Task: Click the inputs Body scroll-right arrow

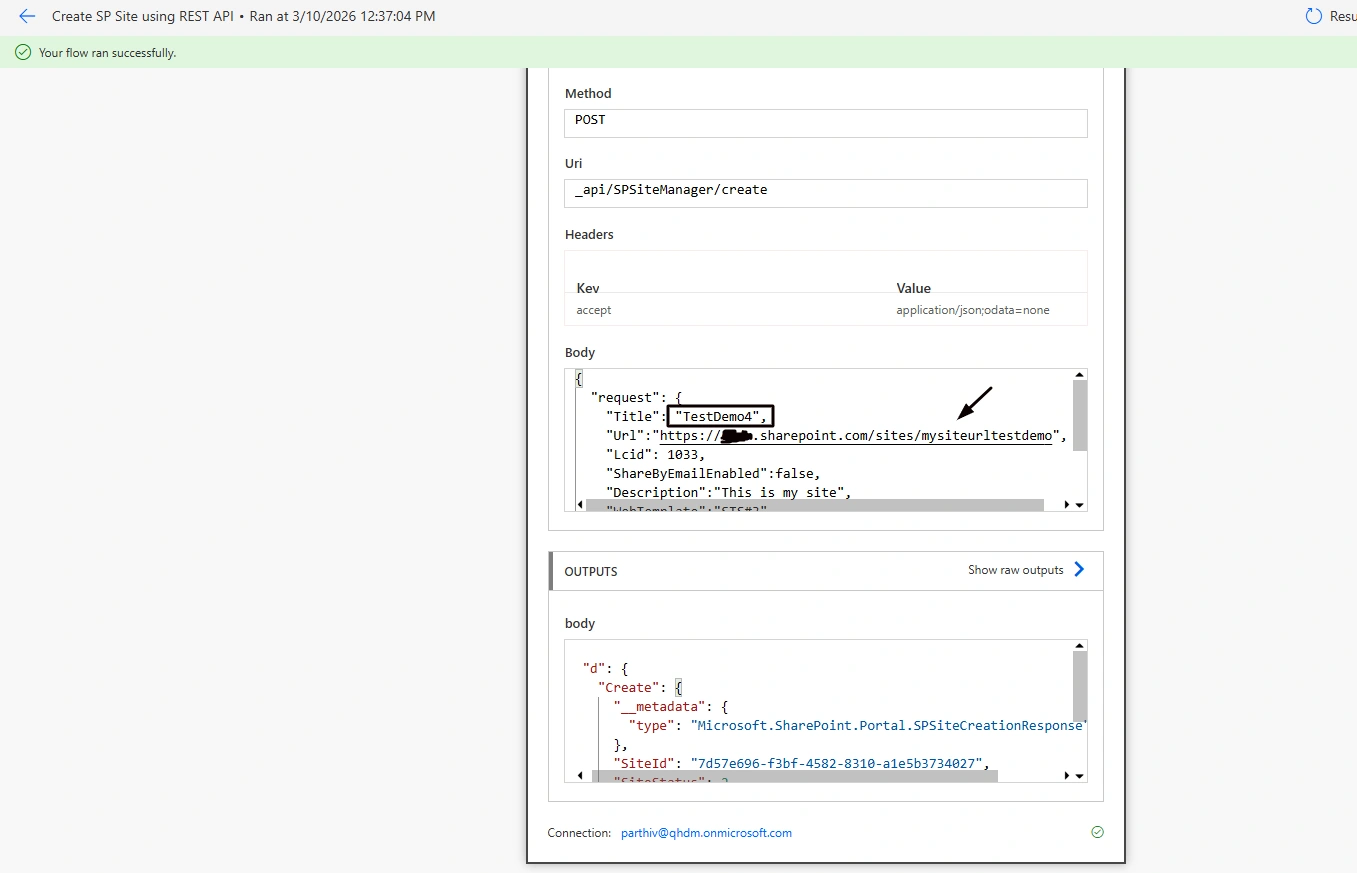Action: [1067, 505]
